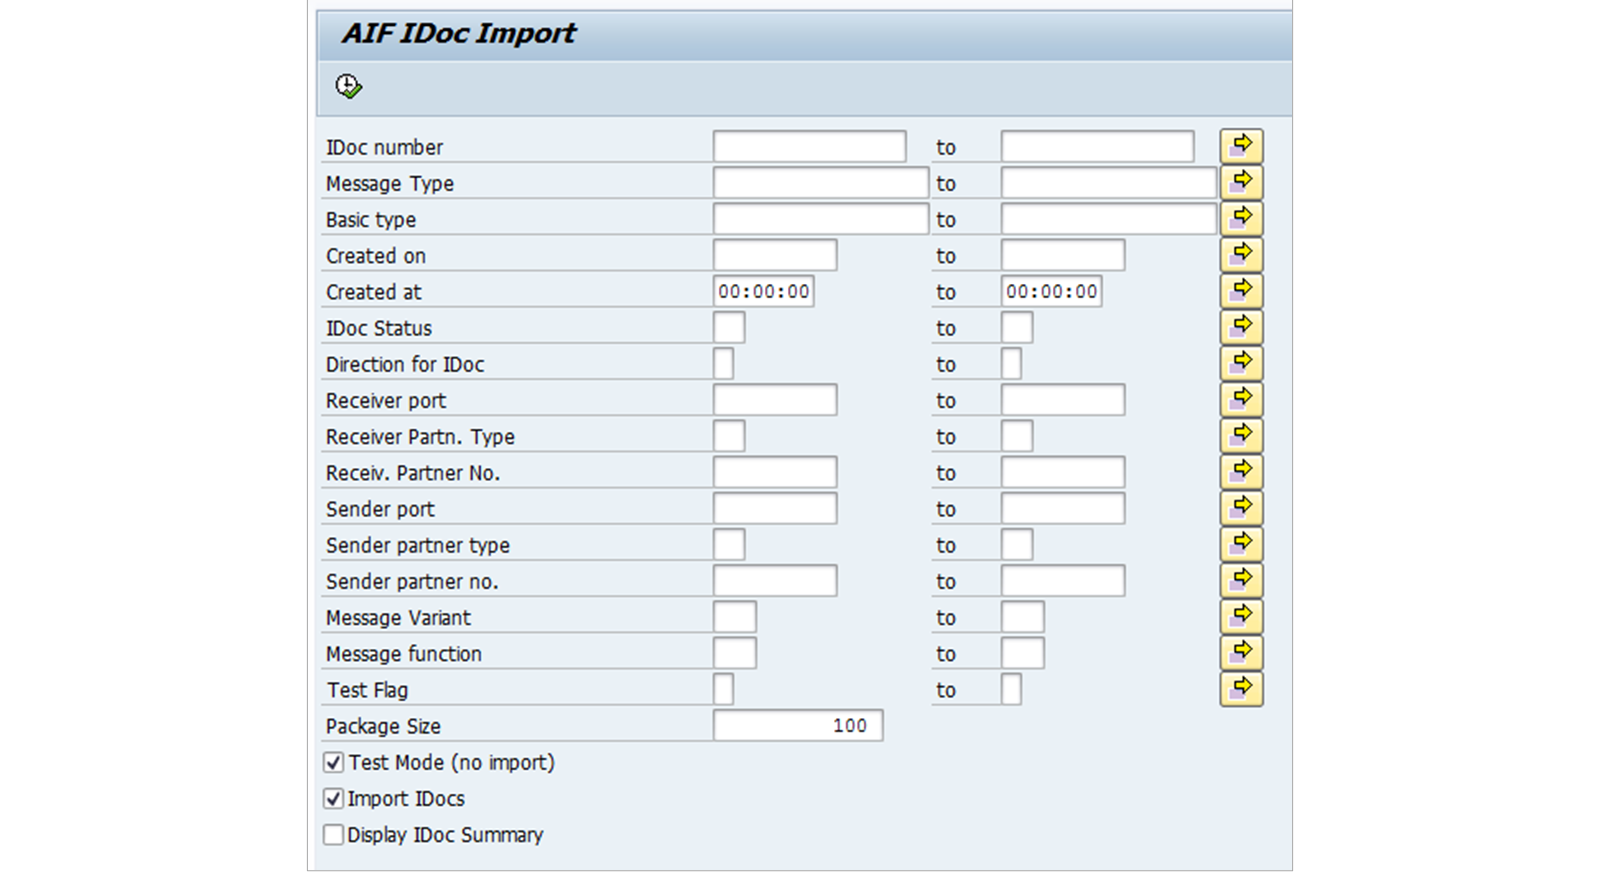Open multiple selection for Basic type
The image size is (1600, 872).
point(1241,218)
